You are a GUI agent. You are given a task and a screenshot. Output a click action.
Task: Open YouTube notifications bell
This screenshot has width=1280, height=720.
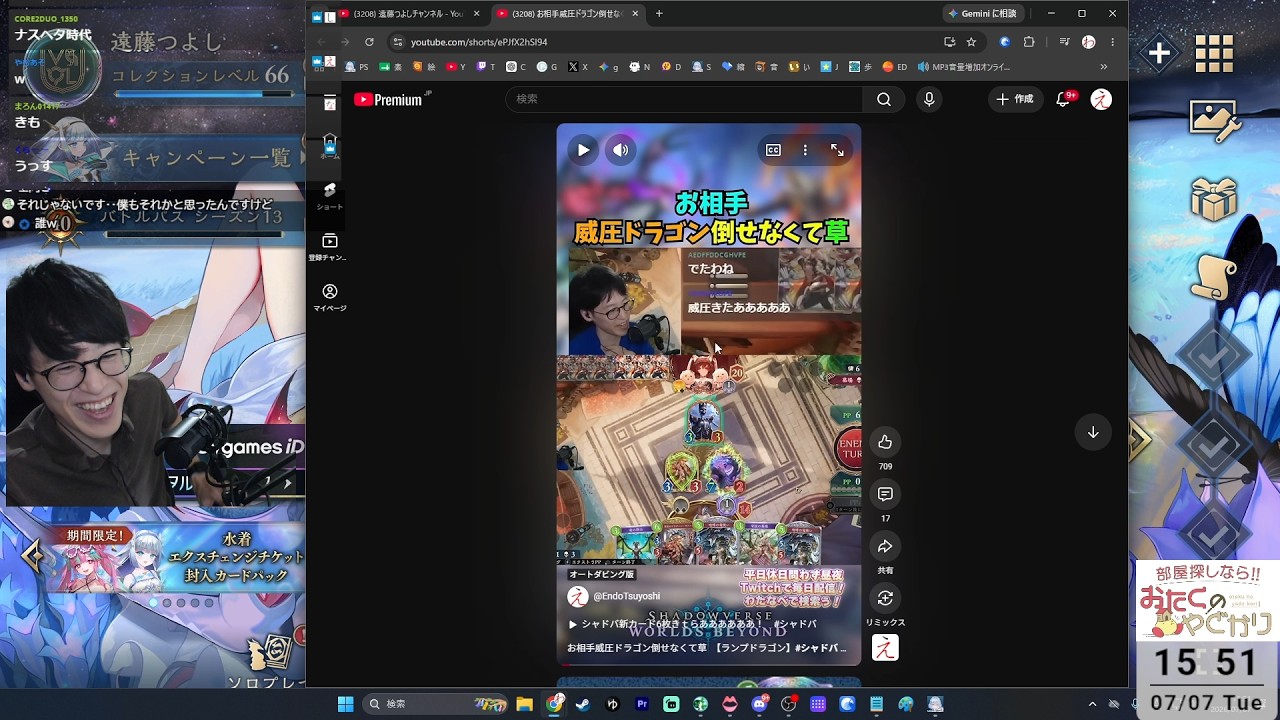pyautogui.click(x=1064, y=99)
